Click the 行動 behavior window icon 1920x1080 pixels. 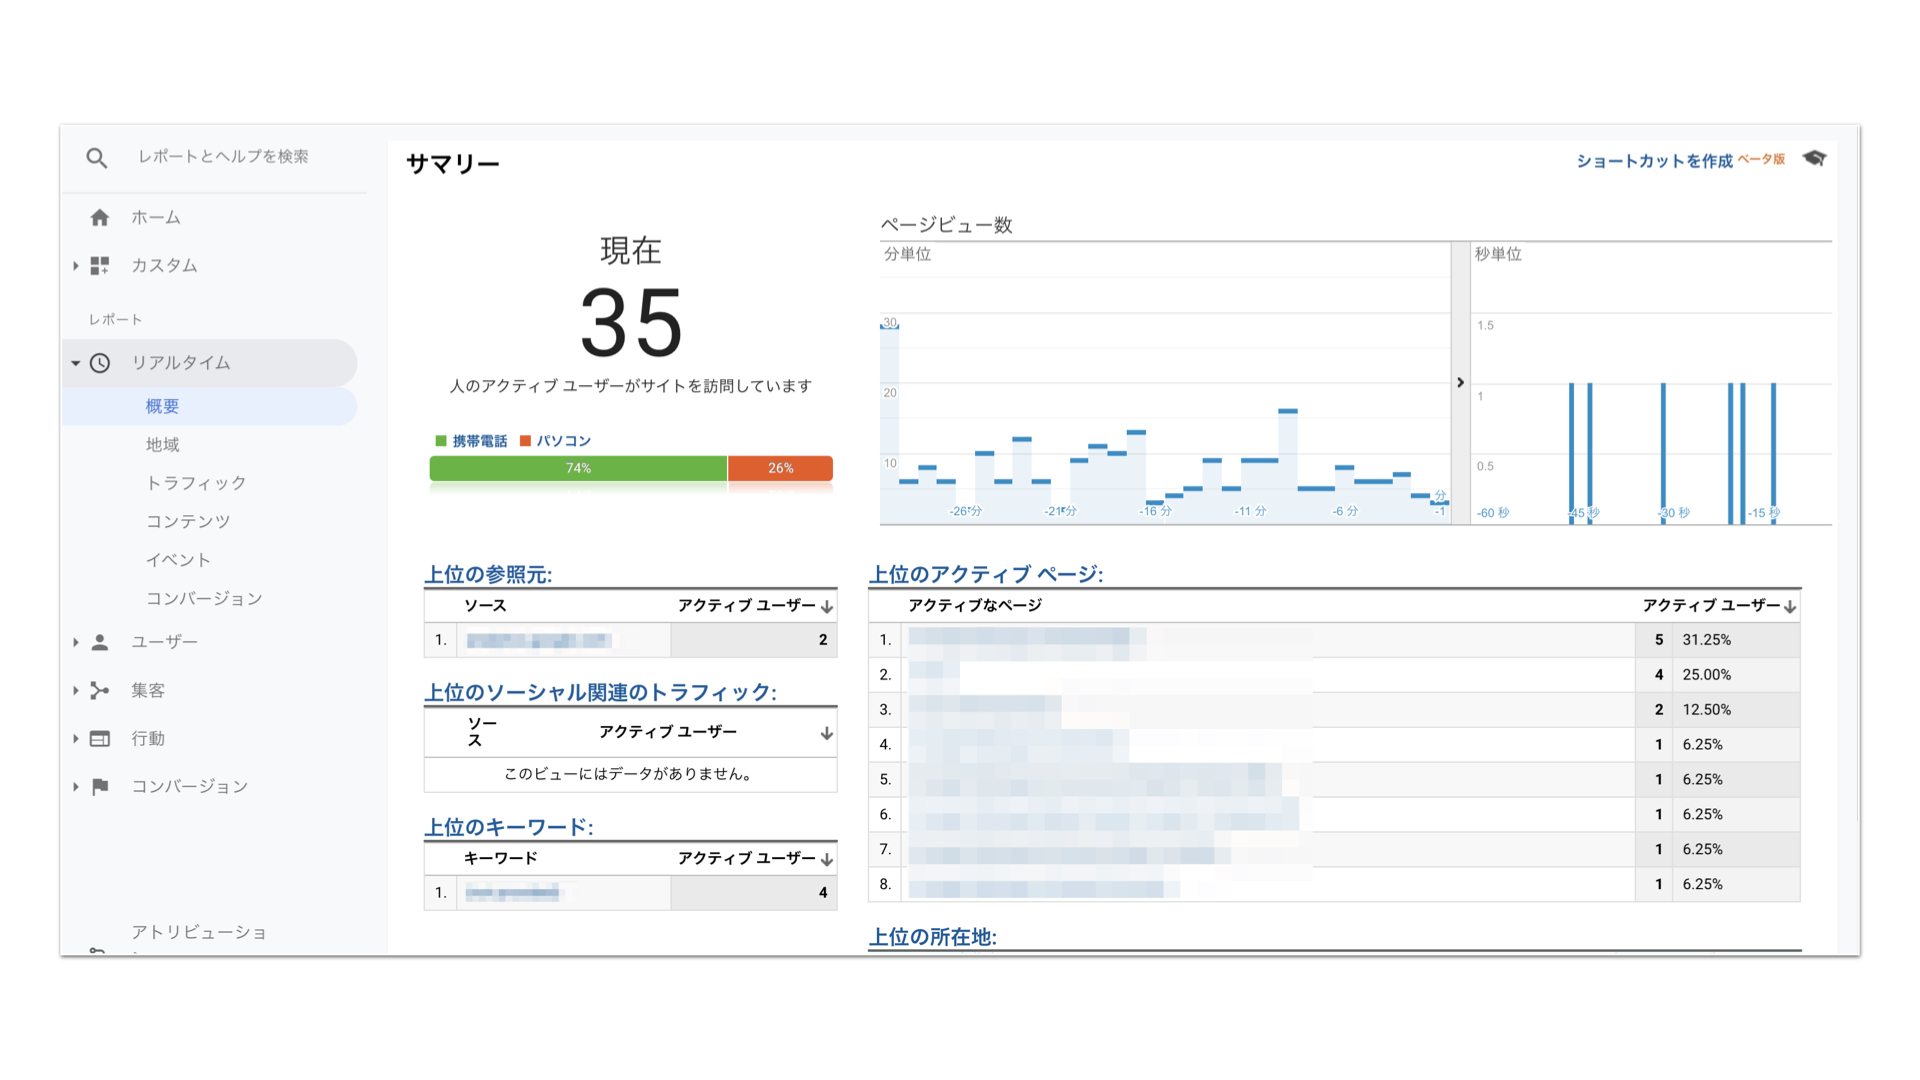click(99, 738)
